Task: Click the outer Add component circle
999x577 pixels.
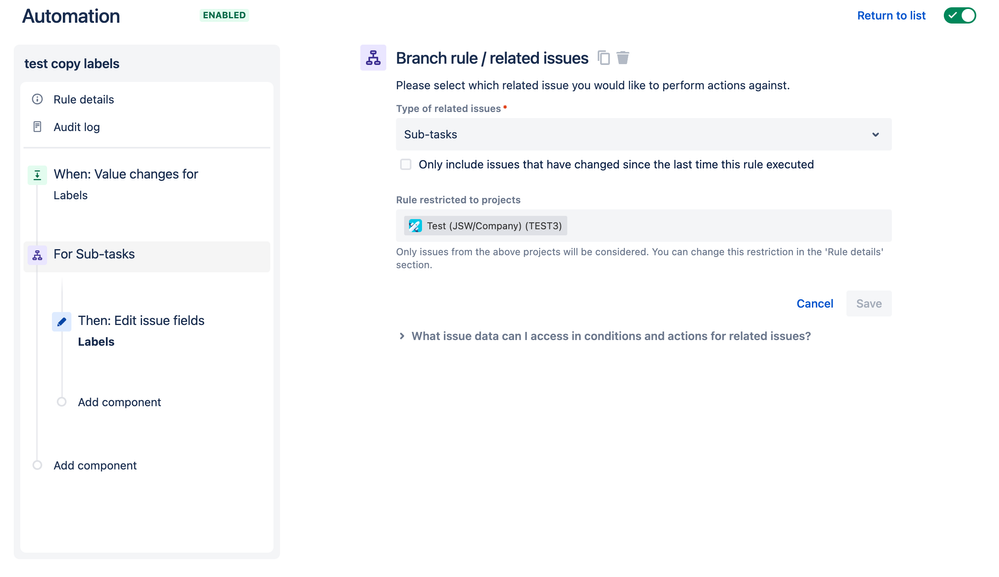Action: tap(38, 466)
